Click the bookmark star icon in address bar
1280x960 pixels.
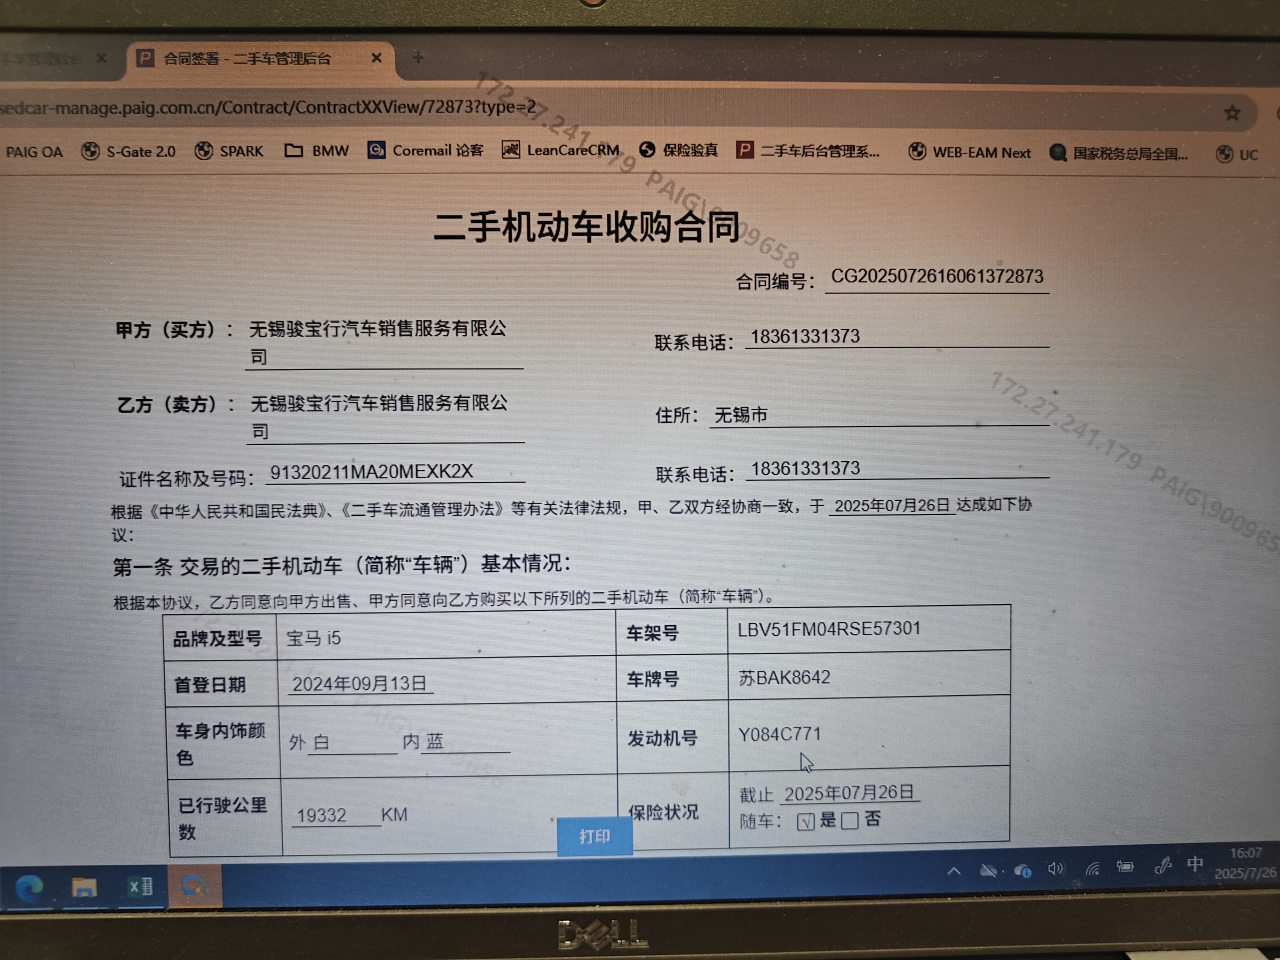(x=1232, y=113)
